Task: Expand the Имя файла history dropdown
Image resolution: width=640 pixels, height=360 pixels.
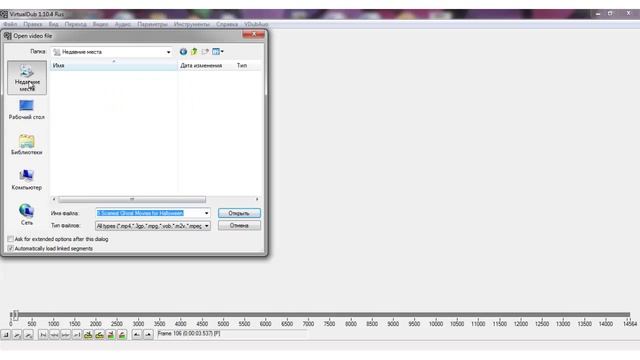Action: pyautogui.click(x=207, y=213)
